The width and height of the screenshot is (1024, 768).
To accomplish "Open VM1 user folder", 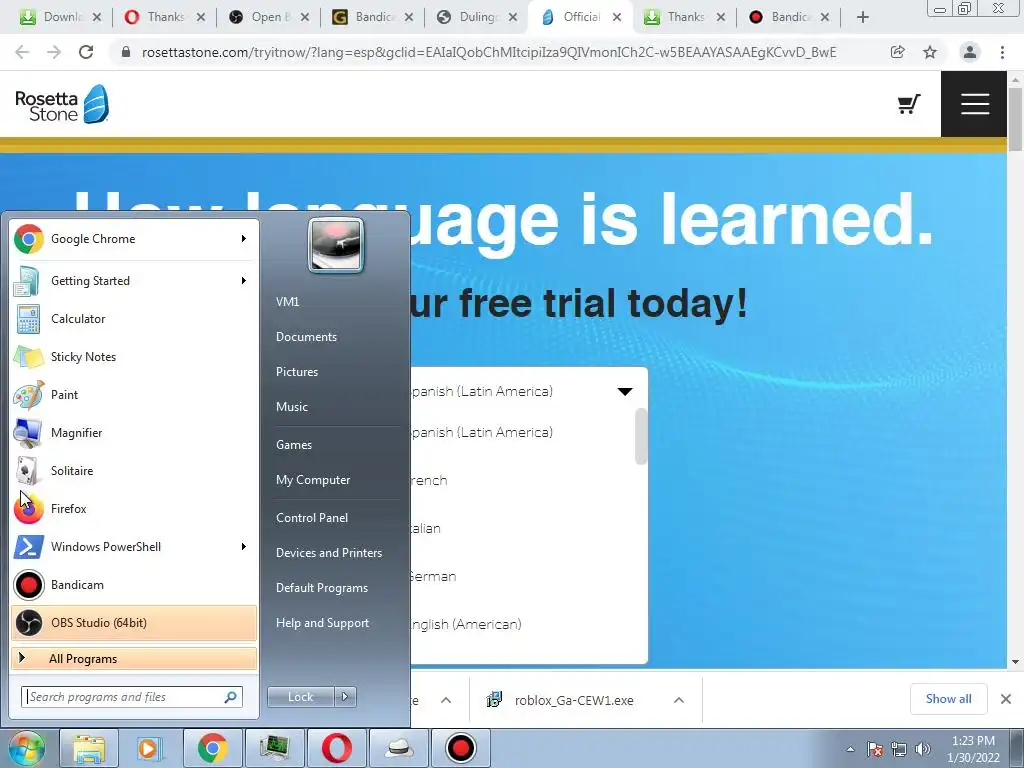I will [x=287, y=302].
